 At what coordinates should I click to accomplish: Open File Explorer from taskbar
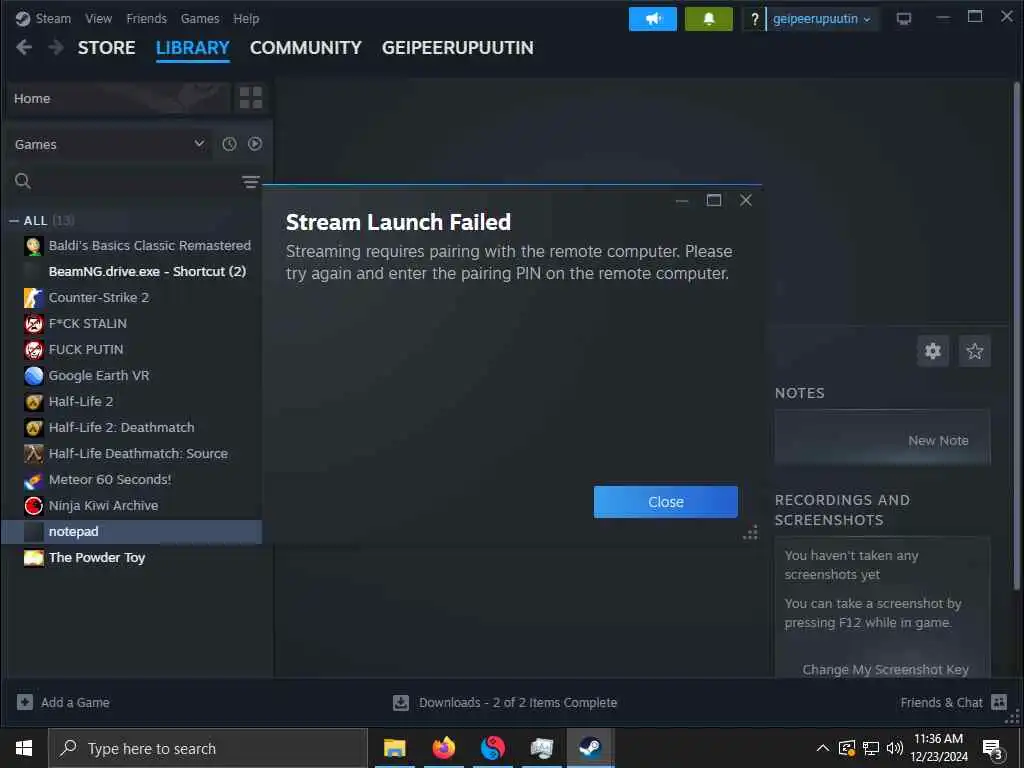tap(394, 748)
